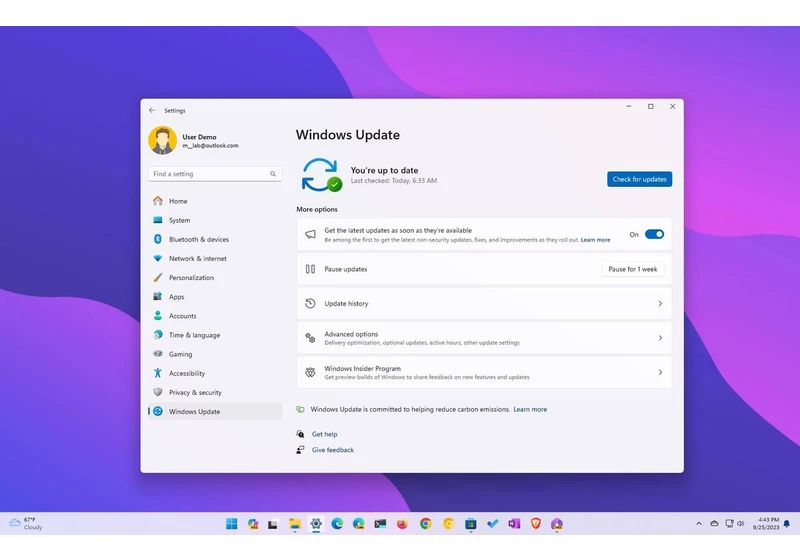The width and height of the screenshot is (800, 560).
Task: Open the Give feedback link
Action: (333, 450)
